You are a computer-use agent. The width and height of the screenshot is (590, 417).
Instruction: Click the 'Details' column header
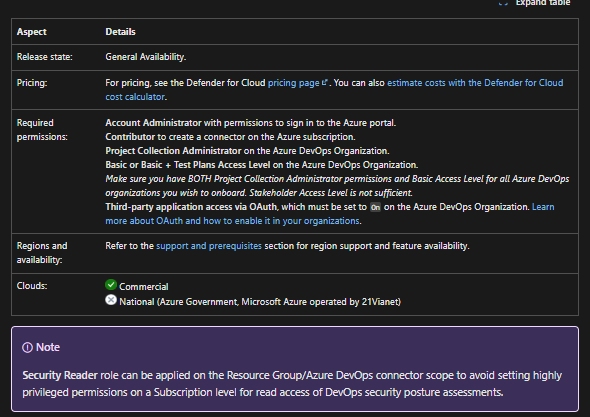tap(120, 32)
